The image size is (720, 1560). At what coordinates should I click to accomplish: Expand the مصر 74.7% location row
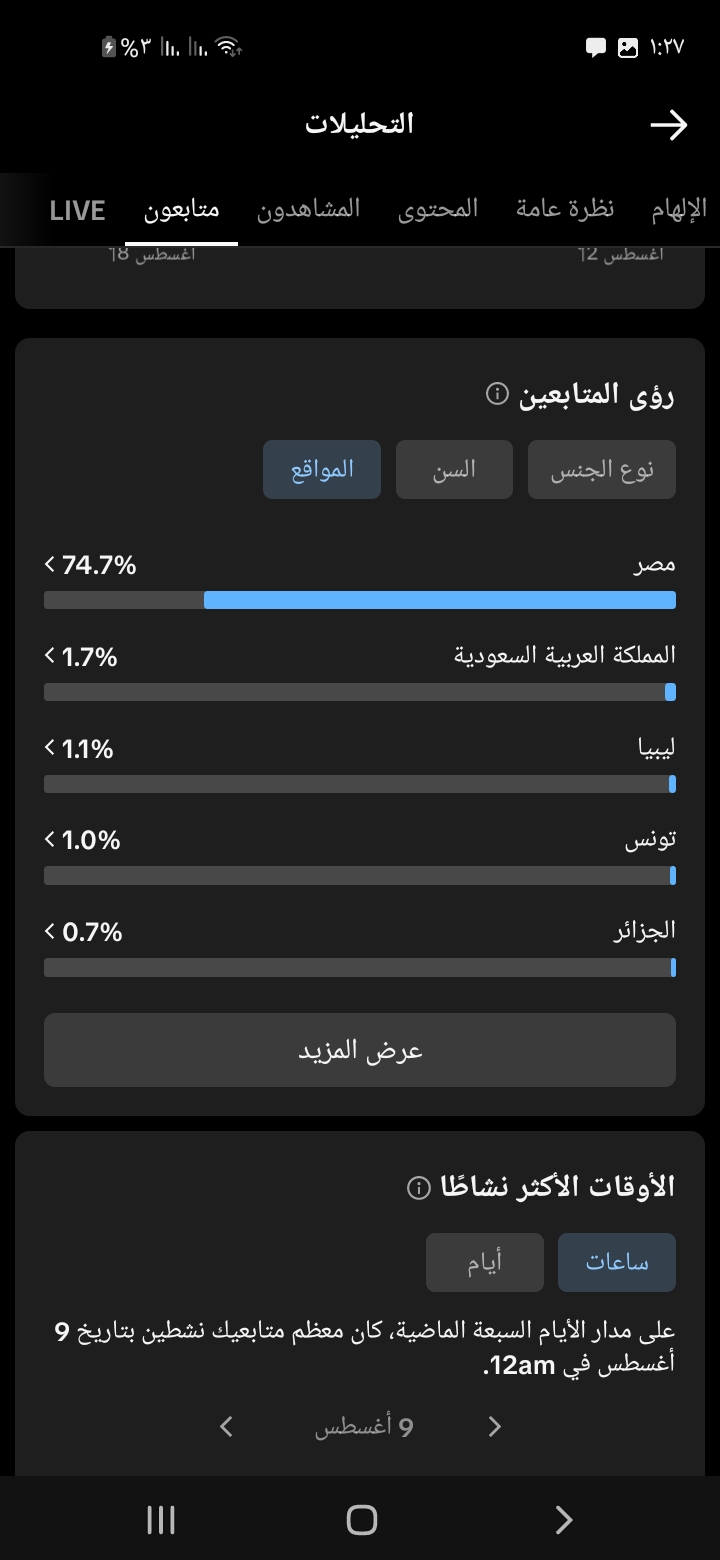click(360, 580)
